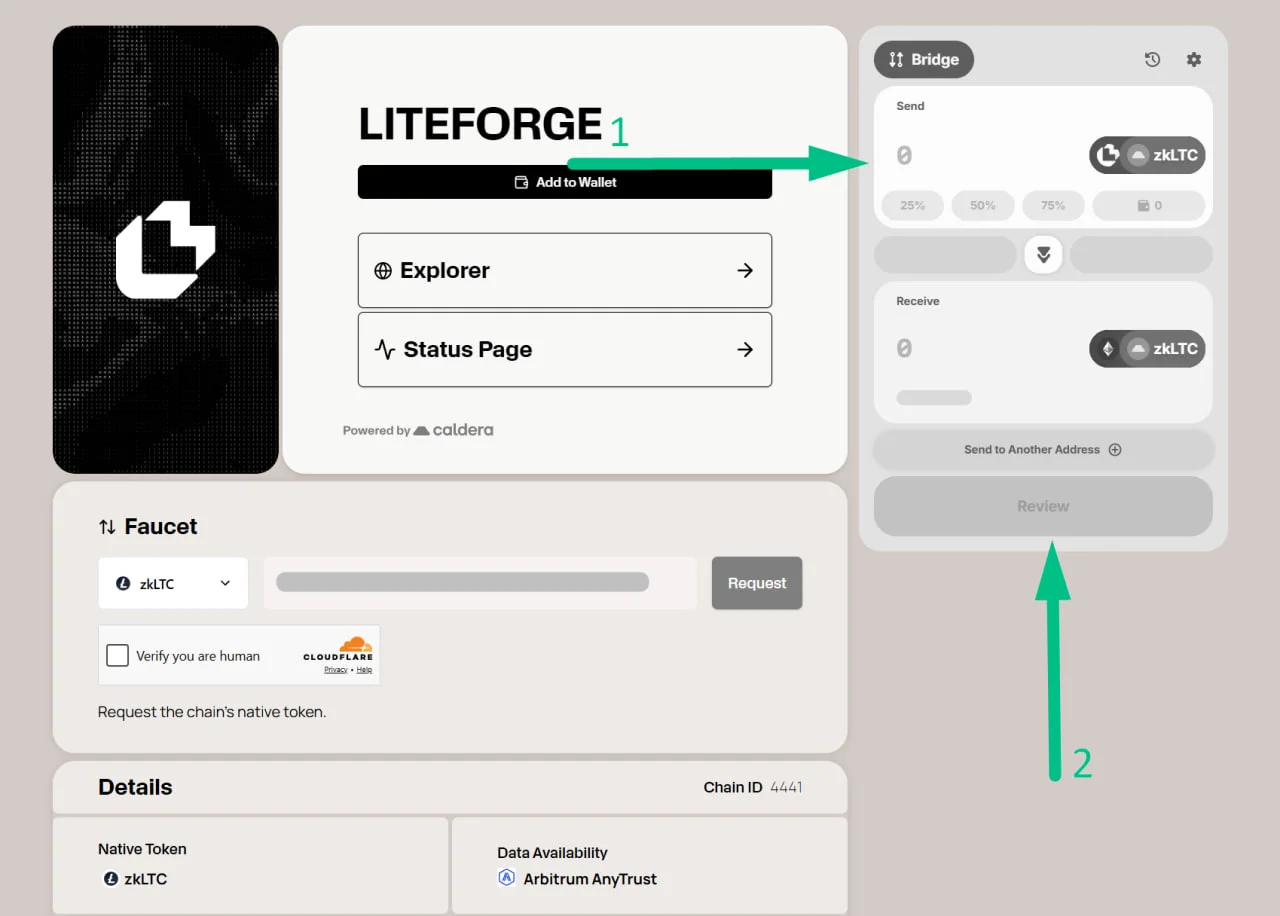
Task: Click the arrow on the Explorer row
Action: (x=745, y=270)
